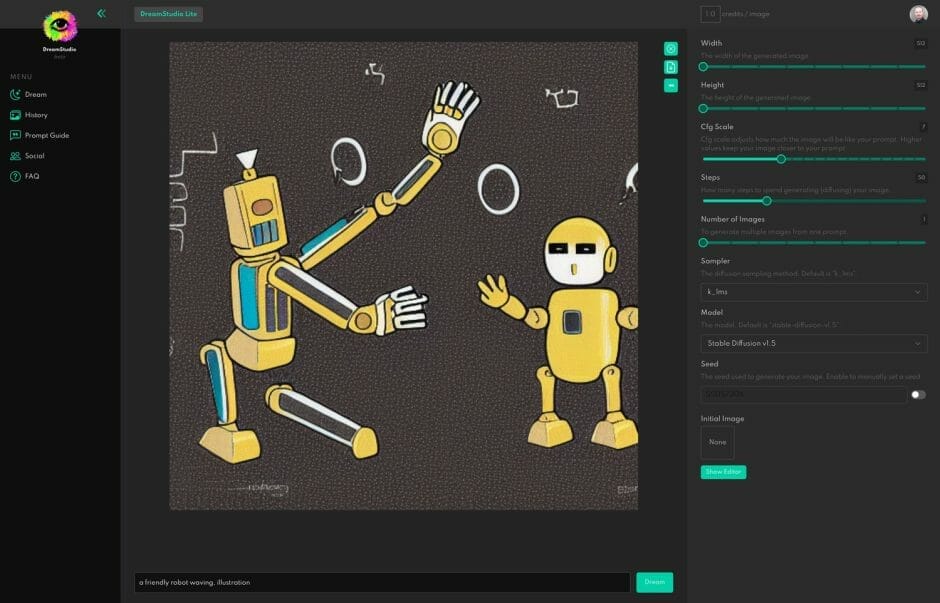Open the Dream page from menu
This screenshot has width=940, height=603.
35,95
